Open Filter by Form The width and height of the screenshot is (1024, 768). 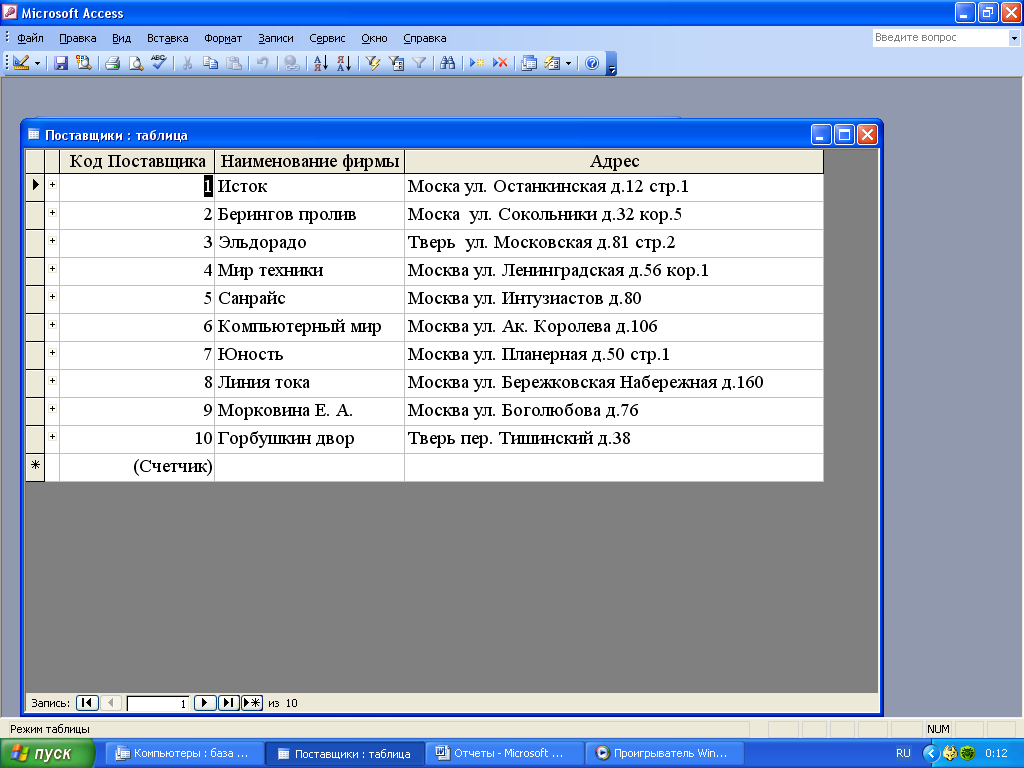pyautogui.click(x=396, y=63)
